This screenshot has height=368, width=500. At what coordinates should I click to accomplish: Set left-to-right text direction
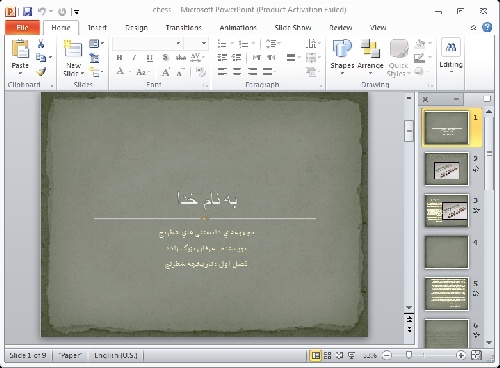pos(257,58)
